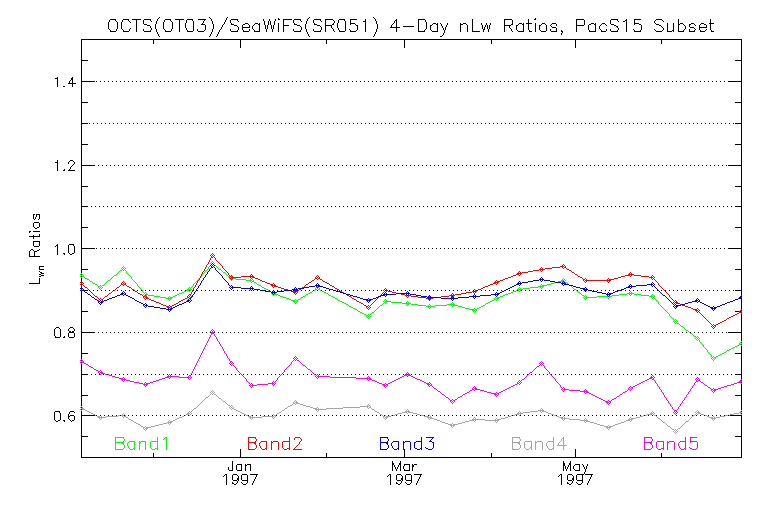Image resolution: width=768 pixels, height=512 pixels.
Task: Select the magenta Band5 legend label
Action: pos(671,444)
